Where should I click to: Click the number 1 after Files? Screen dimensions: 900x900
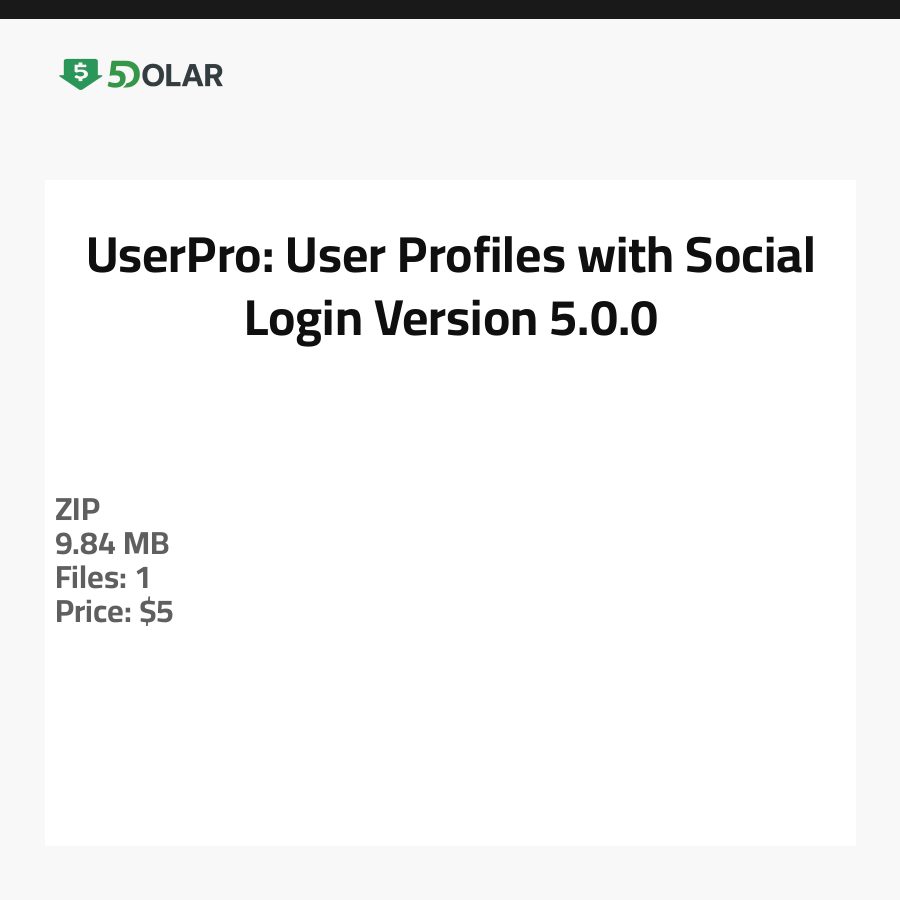click(142, 578)
